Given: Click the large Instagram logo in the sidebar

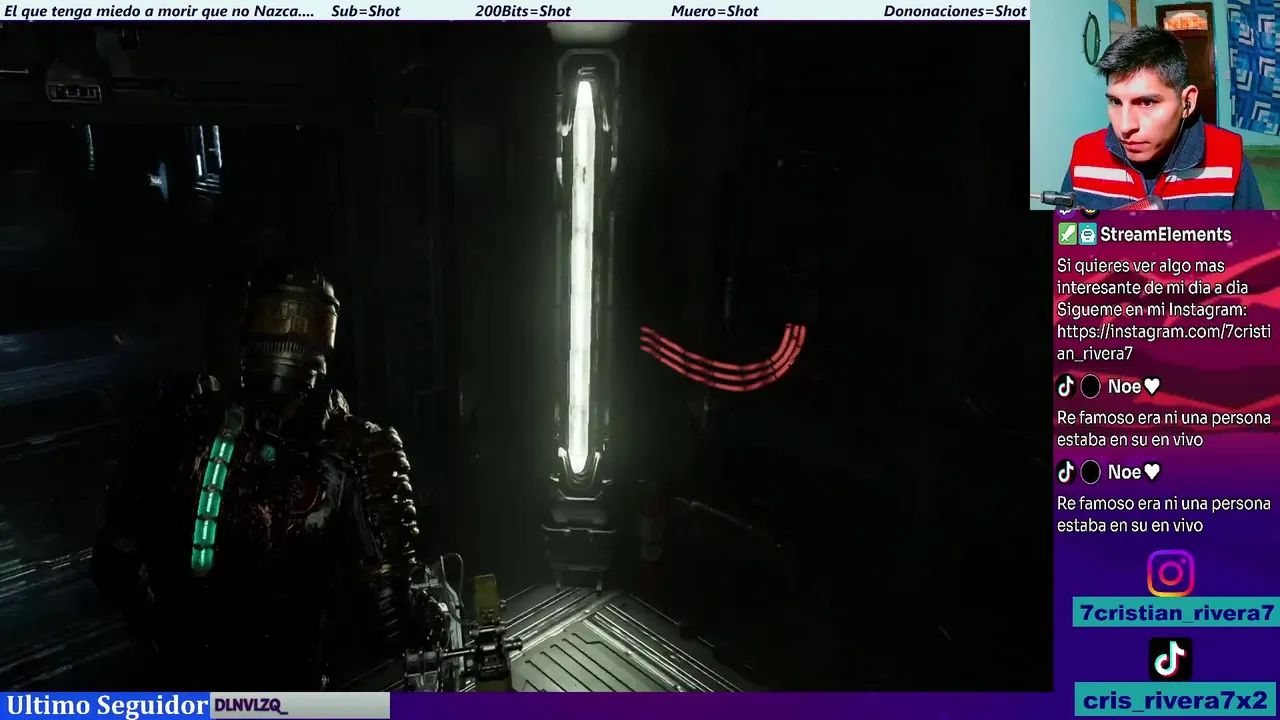Looking at the screenshot, I should tap(1170, 574).
